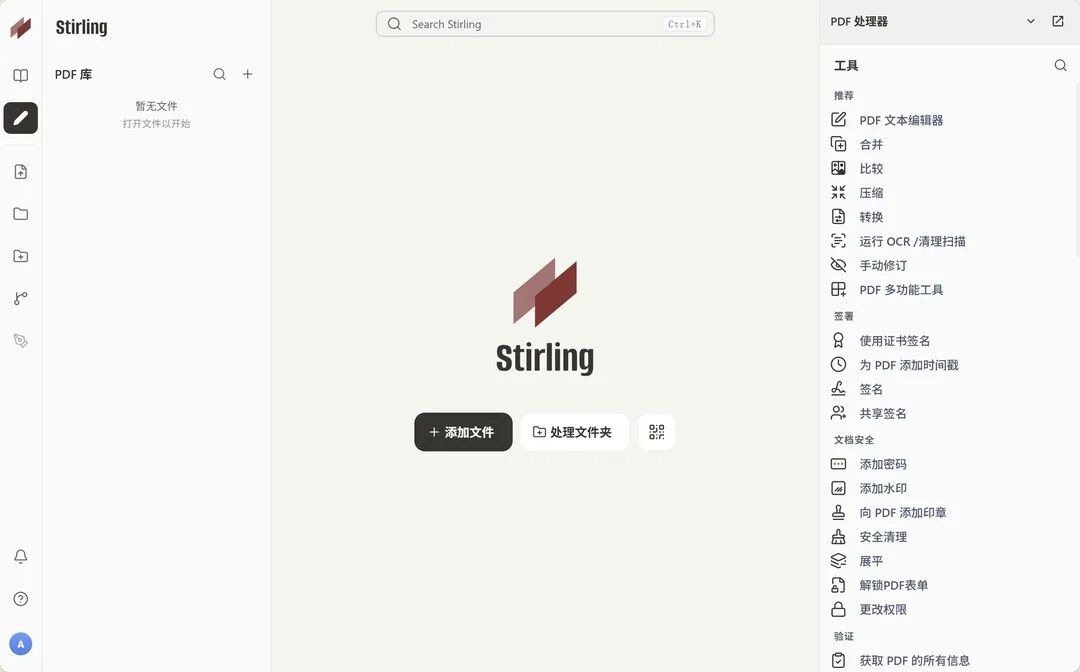Image resolution: width=1080 pixels, height=672 pixels.
Task: Click the Stirling logo icon in sidebar
Action: pos(21,28)
